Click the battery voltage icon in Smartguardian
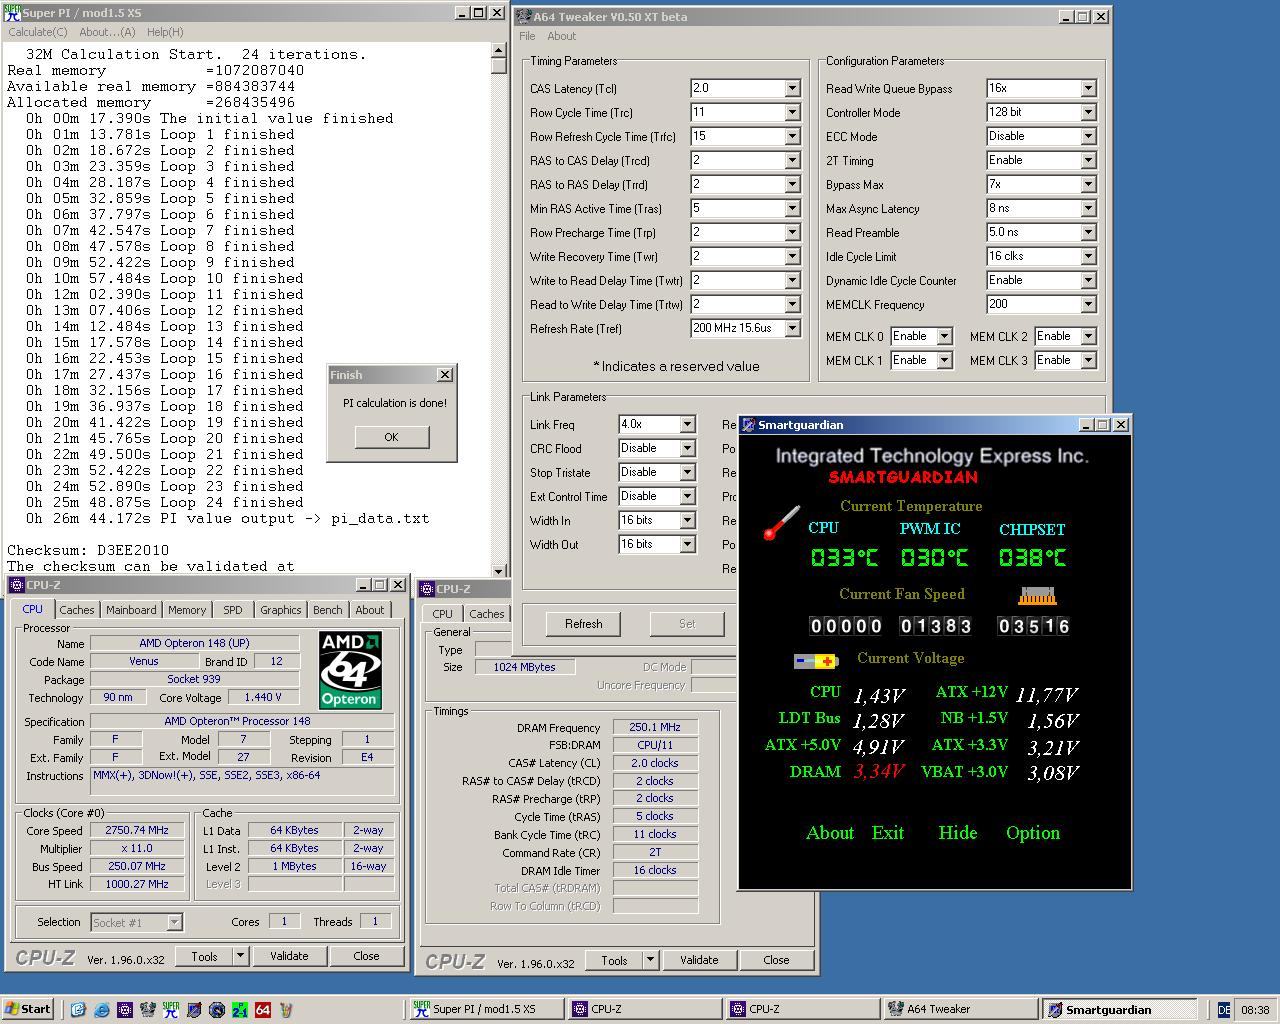The image size is (1280, 1024). coord(816,661)
